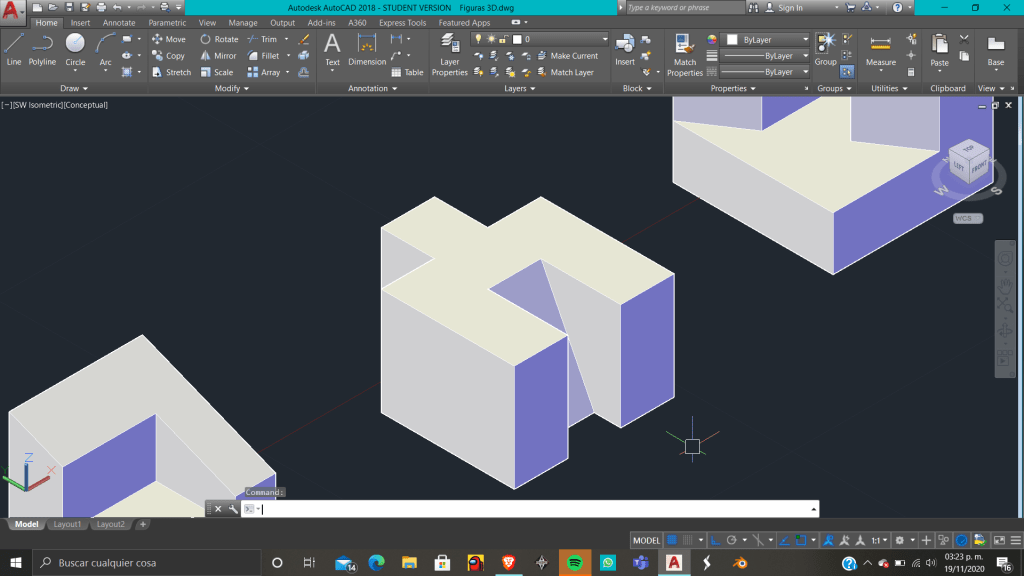Open the Layout1 tab
The width and height of the screenshot is (1024, 576).
(66, 524)
